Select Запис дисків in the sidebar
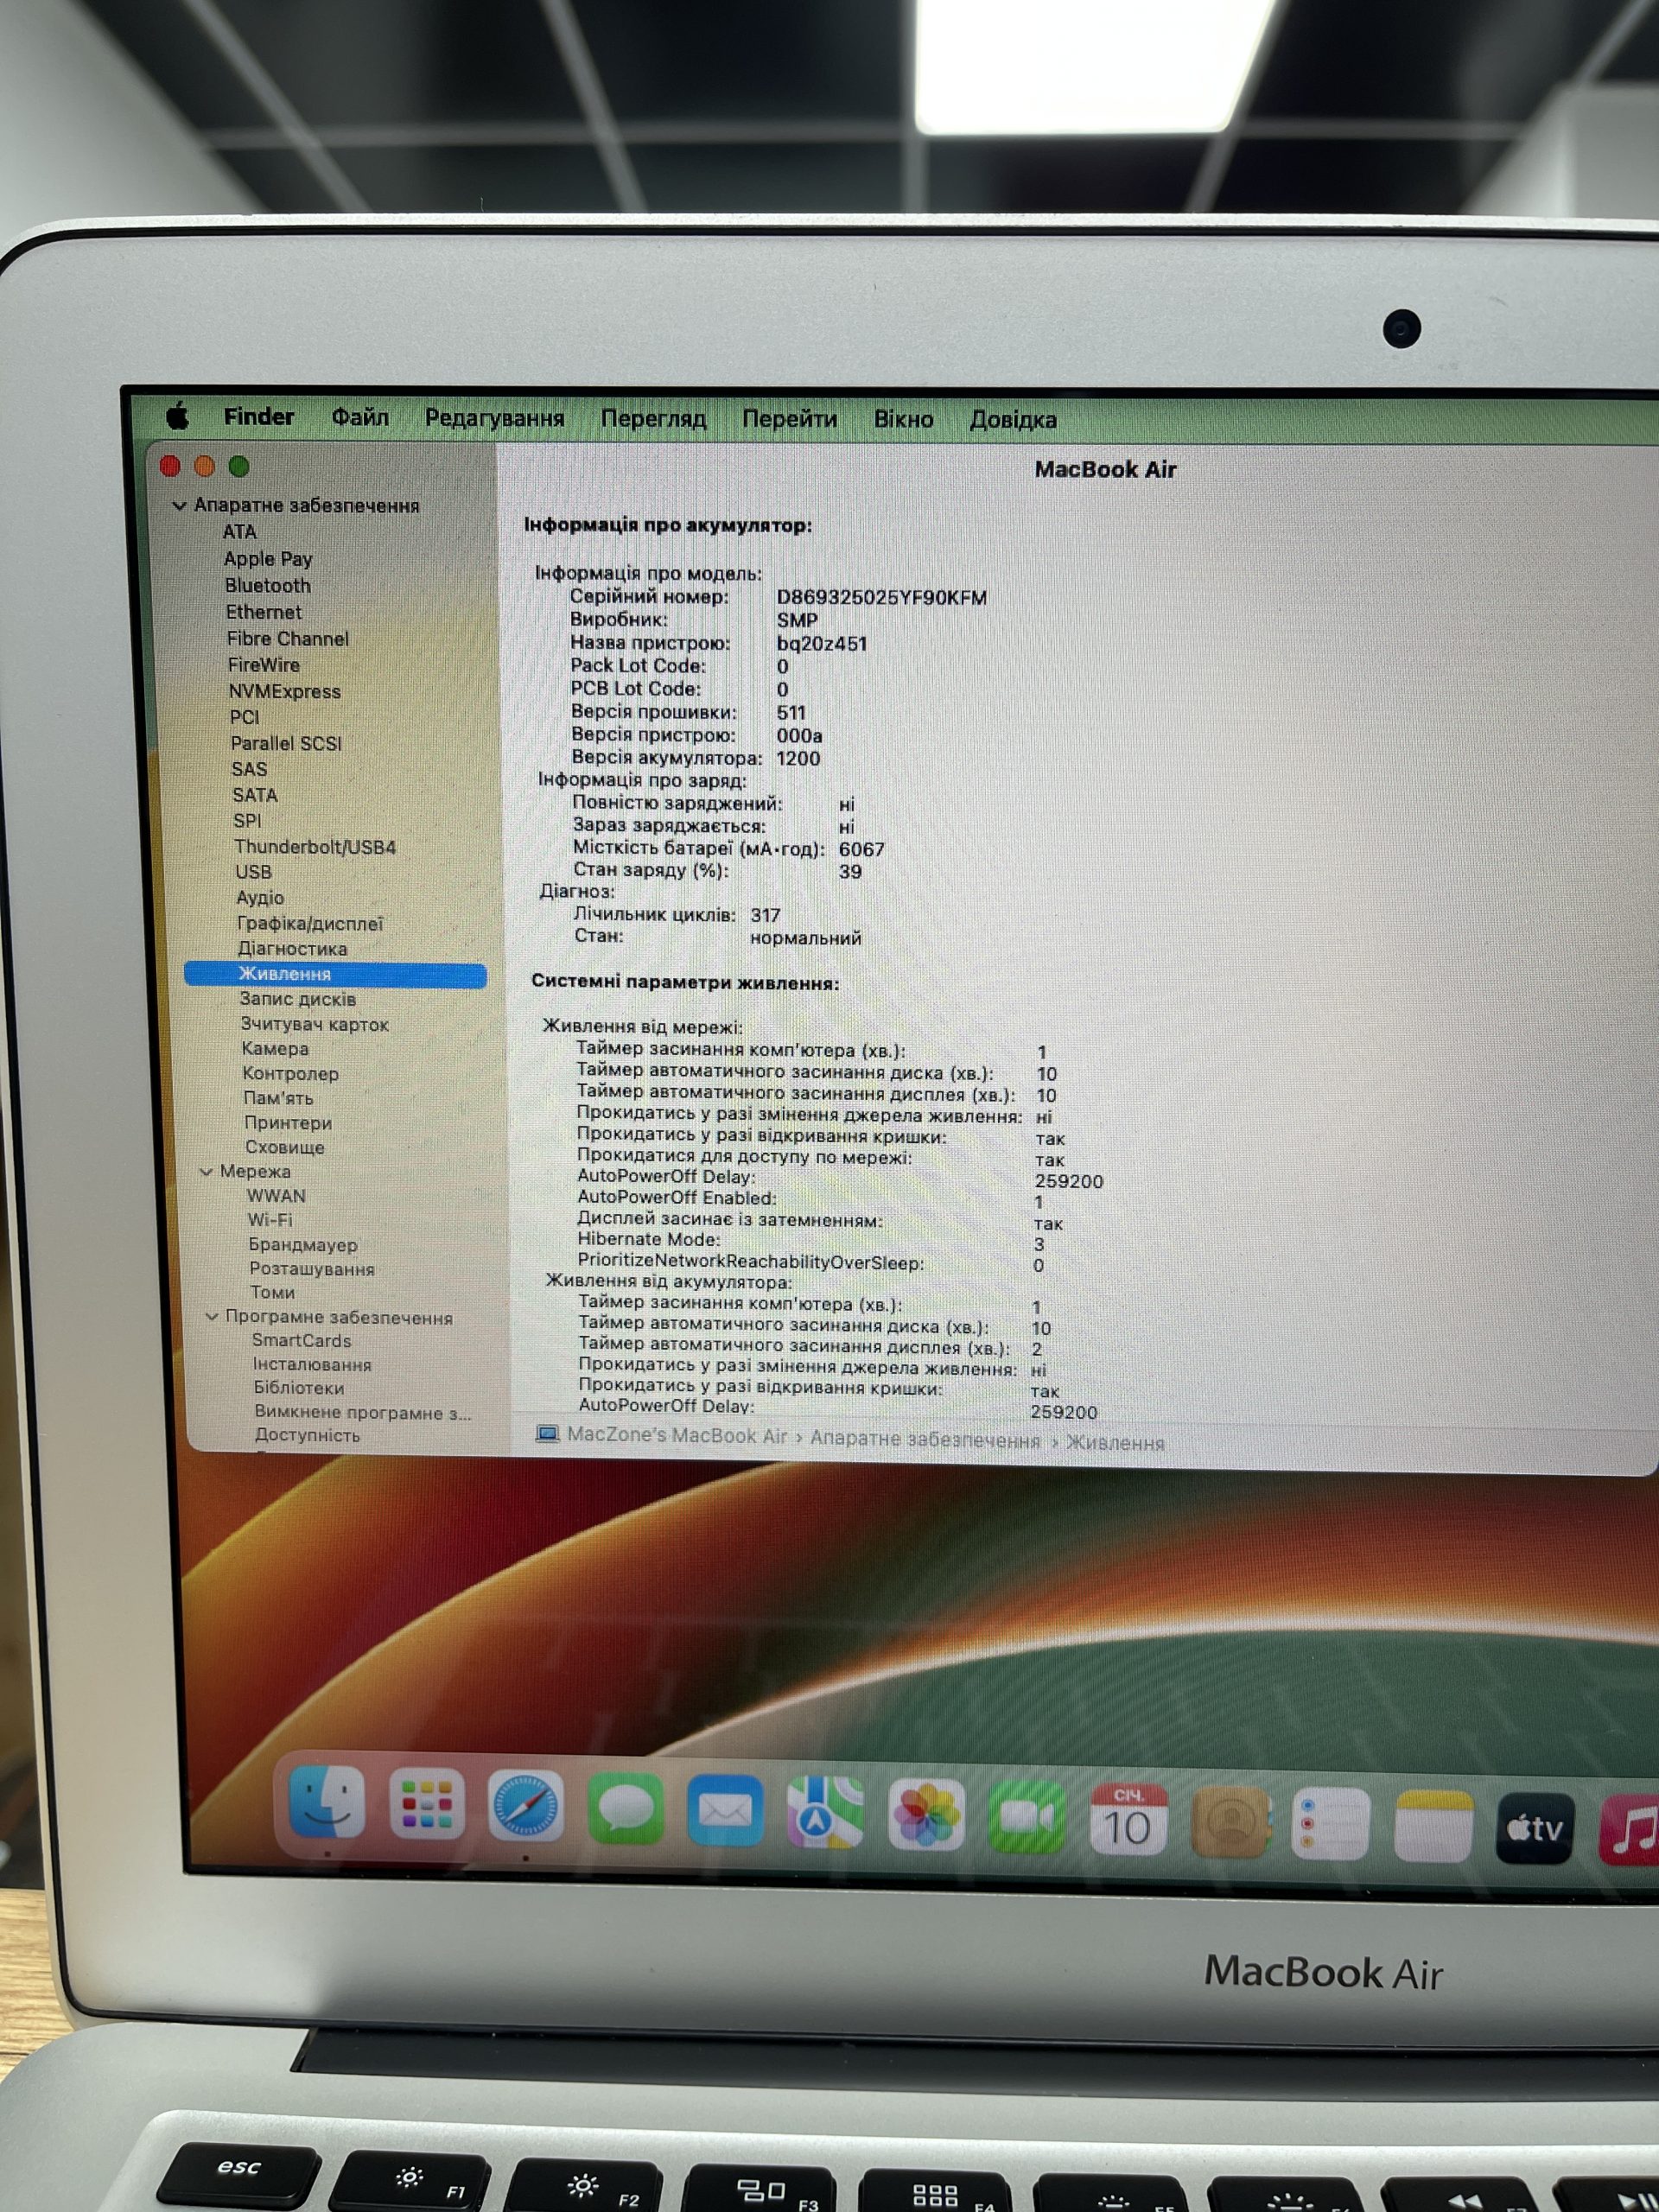Screen dimensions: 1659x2212 (x=297, y=999)
